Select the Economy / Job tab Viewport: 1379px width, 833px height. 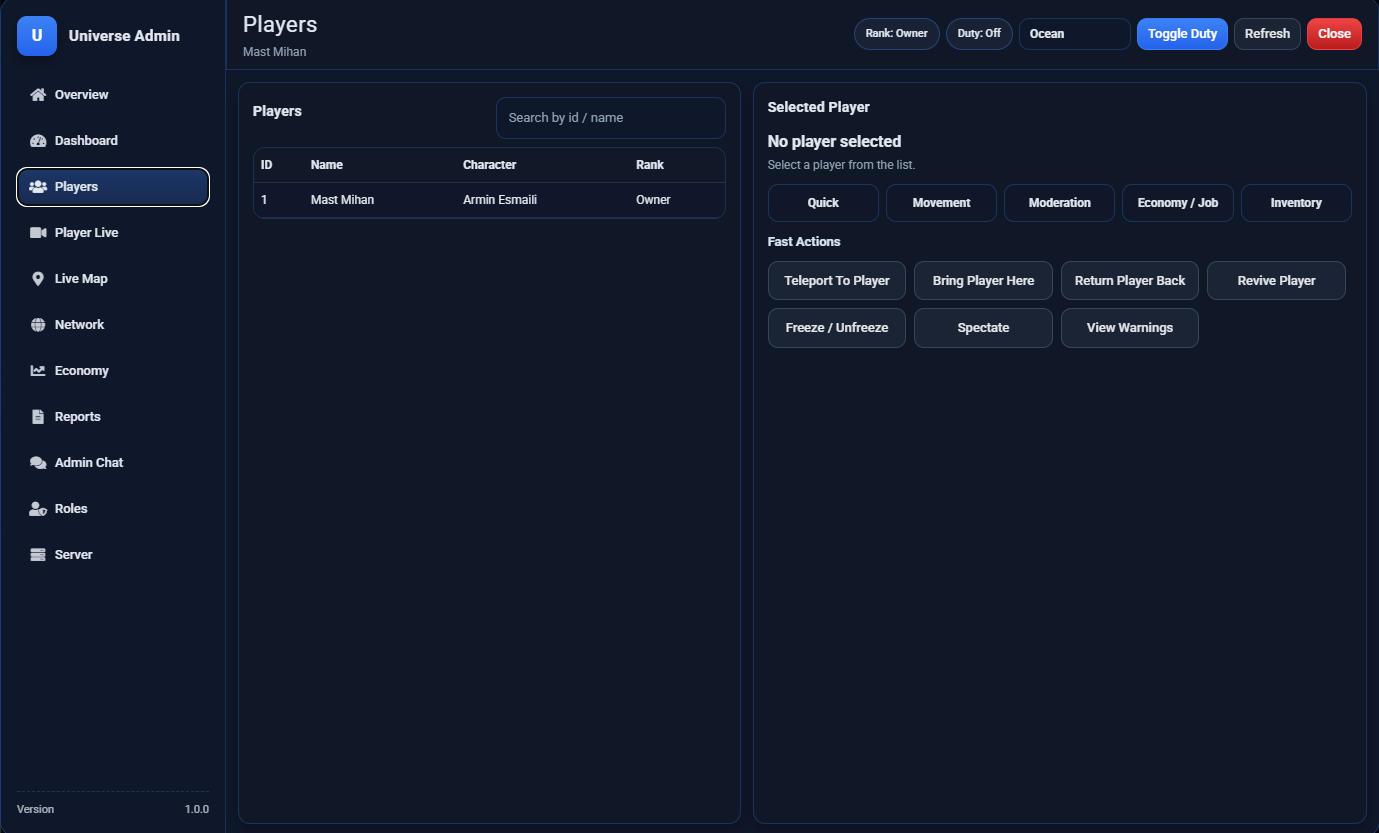[x=1178, y=203]
